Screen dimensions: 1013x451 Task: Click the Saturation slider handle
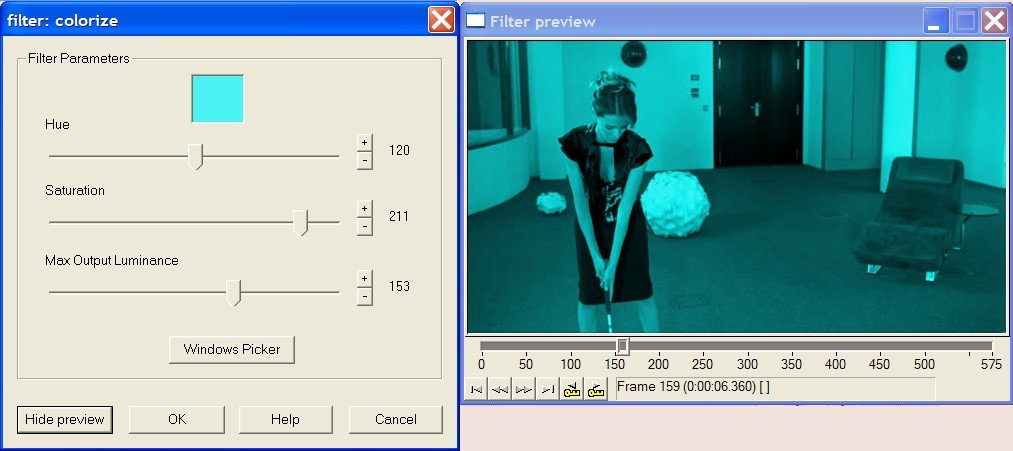coord(300,222)
